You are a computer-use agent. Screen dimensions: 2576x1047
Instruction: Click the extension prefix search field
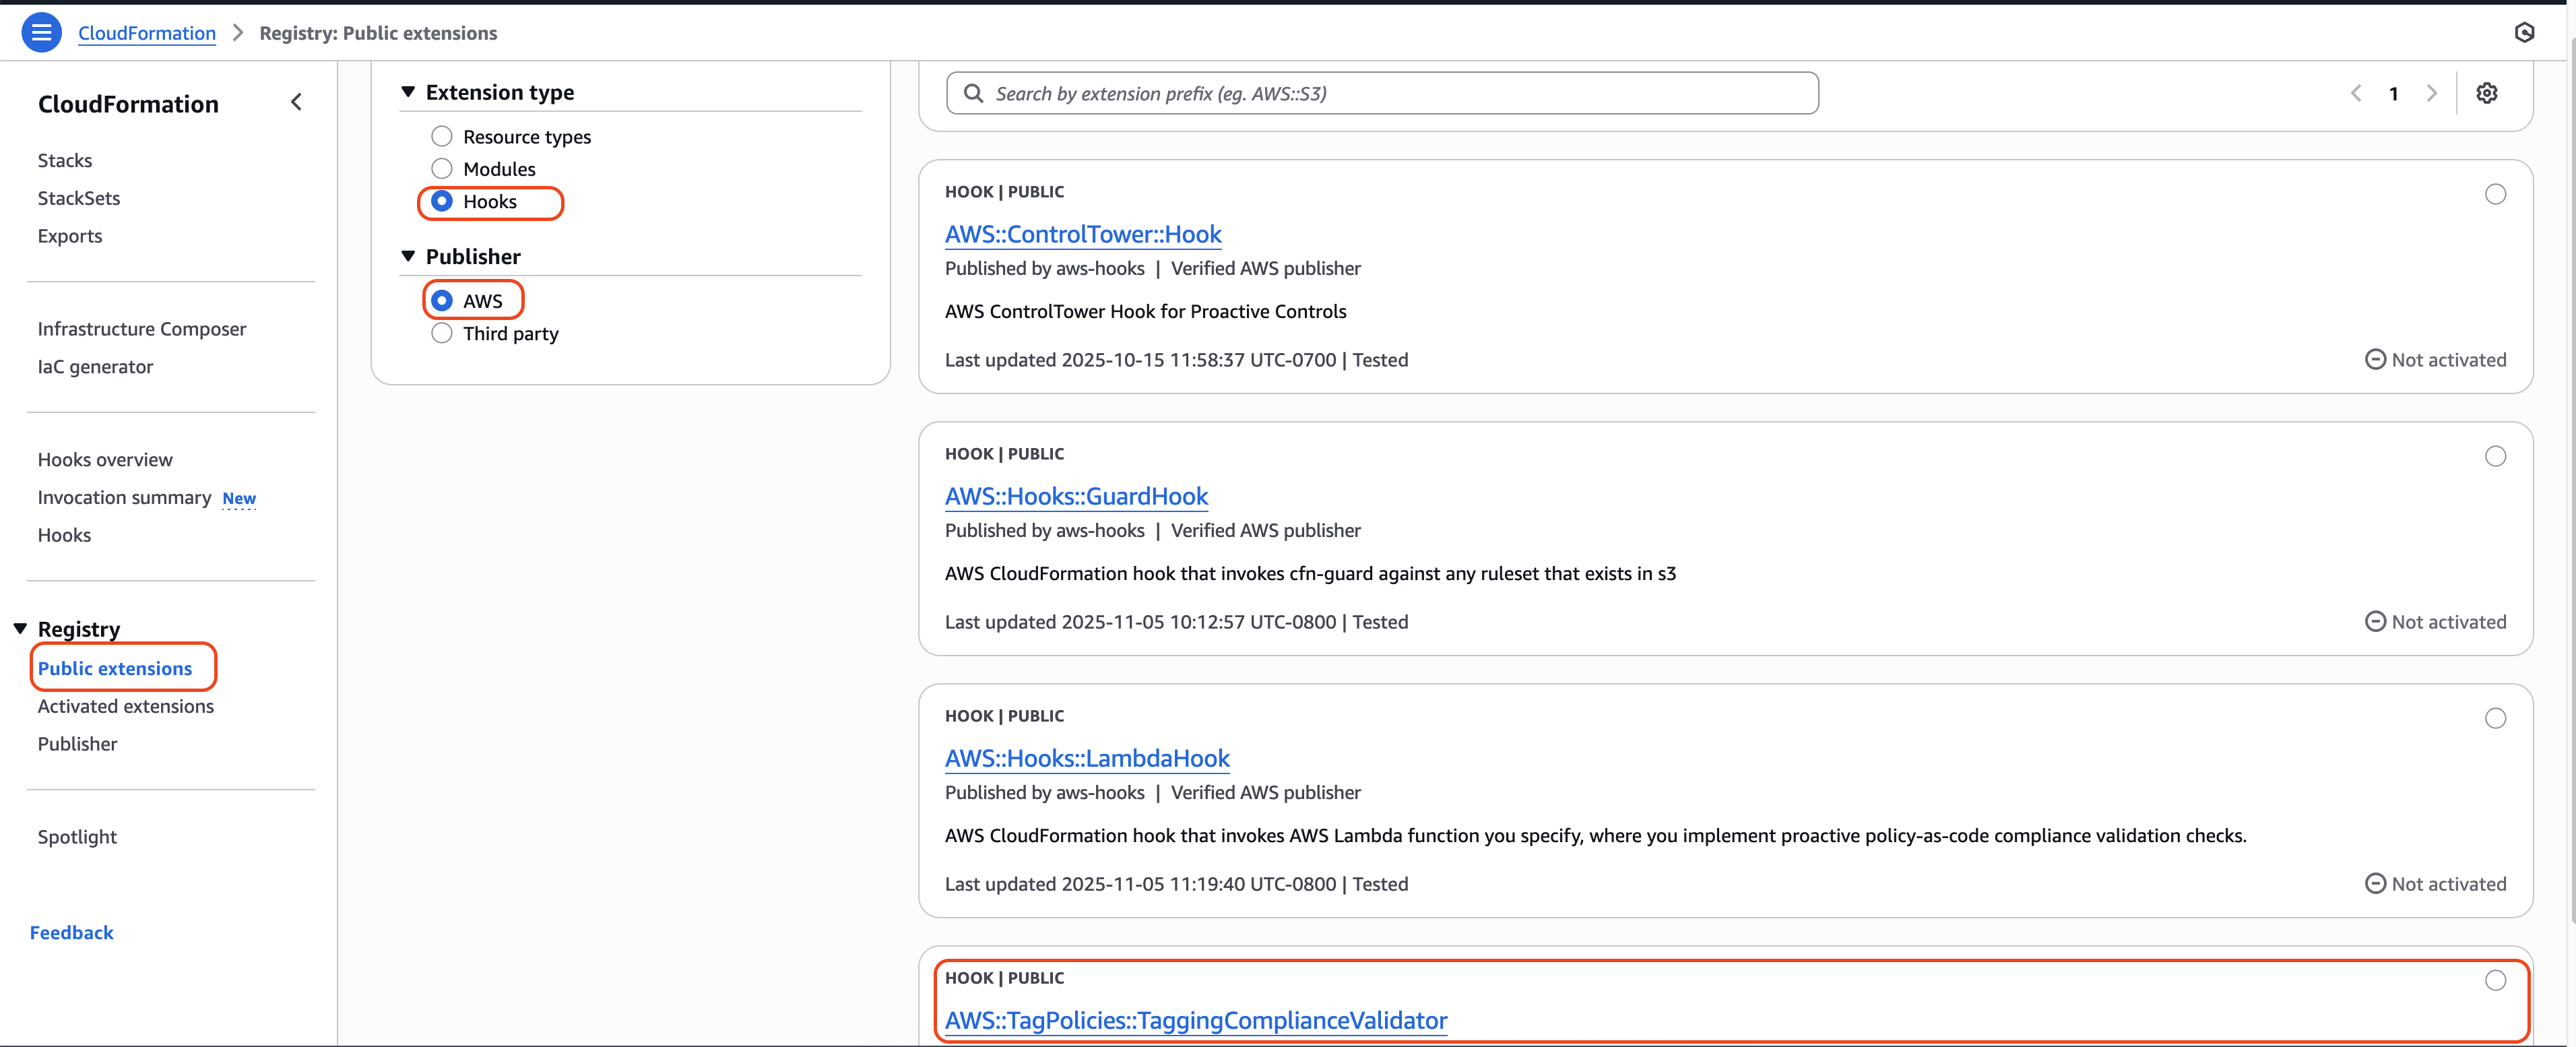1380,92
